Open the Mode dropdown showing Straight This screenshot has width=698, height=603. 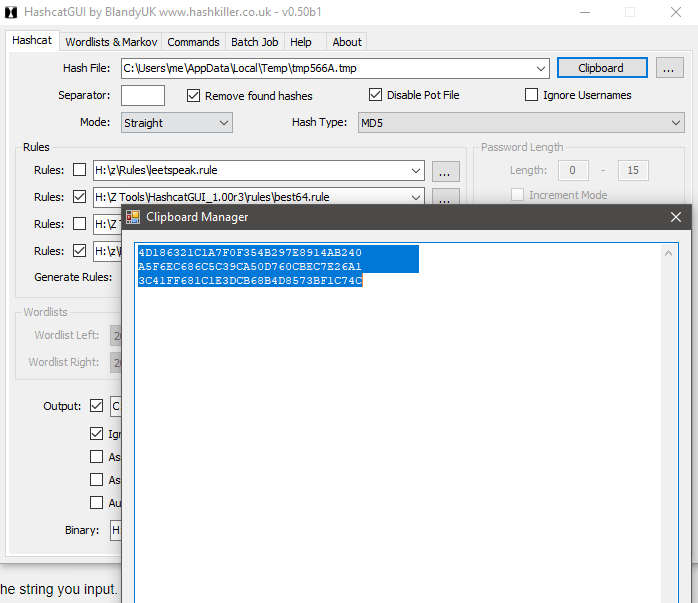pos(176,123)
